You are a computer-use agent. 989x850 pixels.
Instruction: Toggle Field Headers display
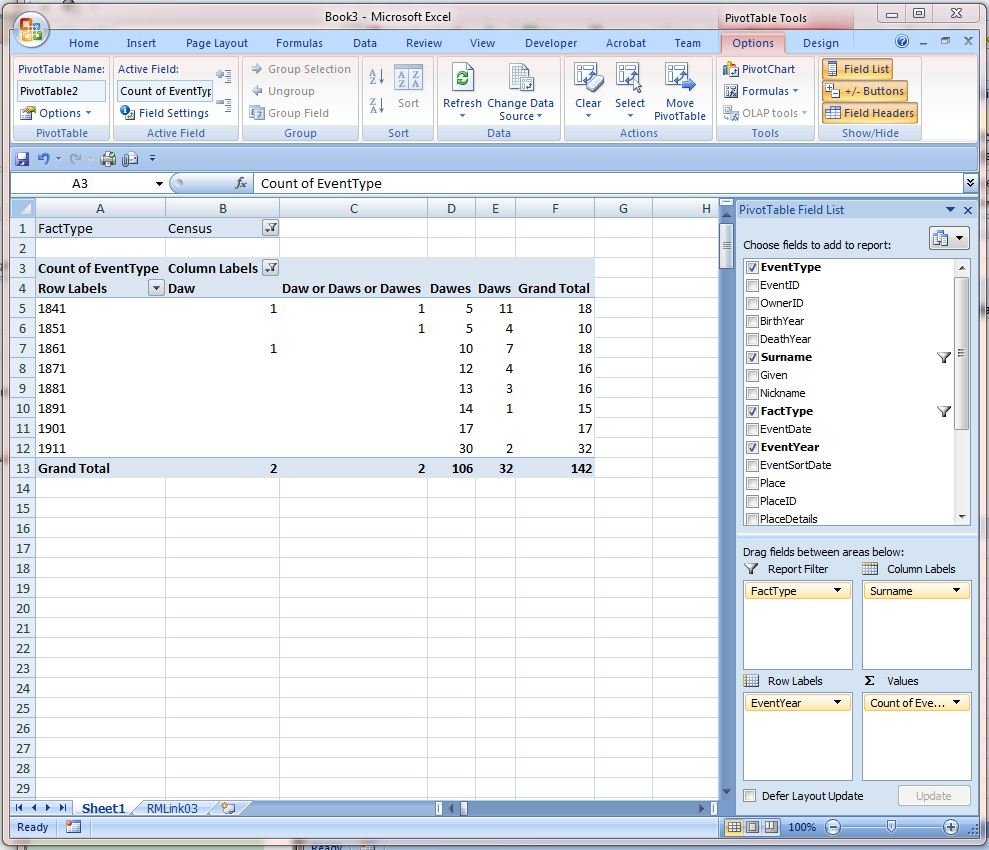point(870,113)
